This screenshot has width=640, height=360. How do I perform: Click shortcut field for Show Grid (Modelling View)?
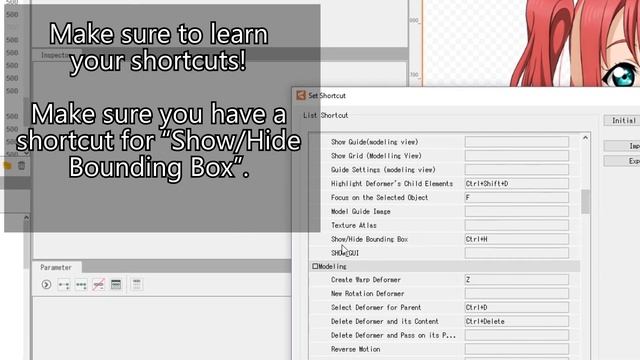516,156
